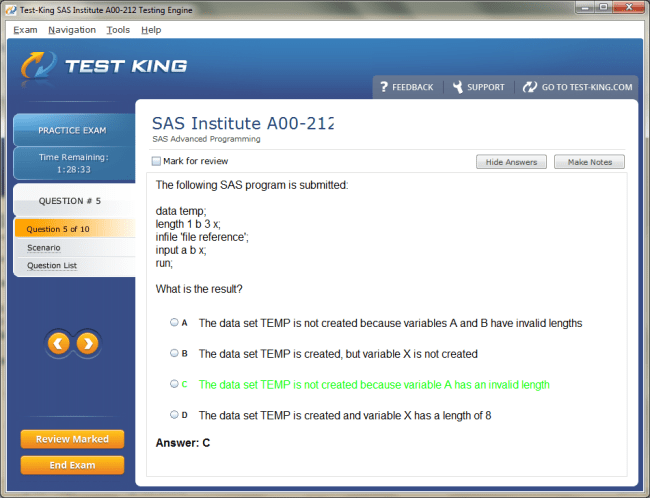Click the Hide Answers button
650x498 pixels.
511,162
